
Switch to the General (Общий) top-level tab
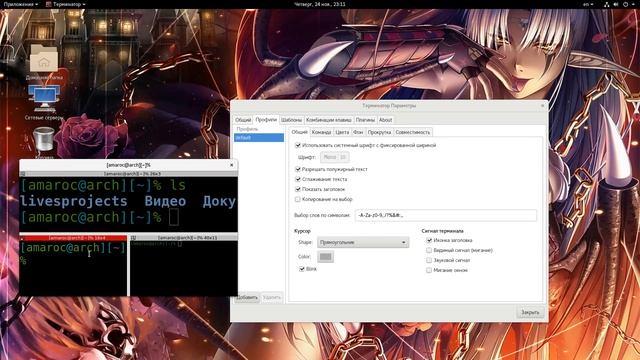coord(243,120)
